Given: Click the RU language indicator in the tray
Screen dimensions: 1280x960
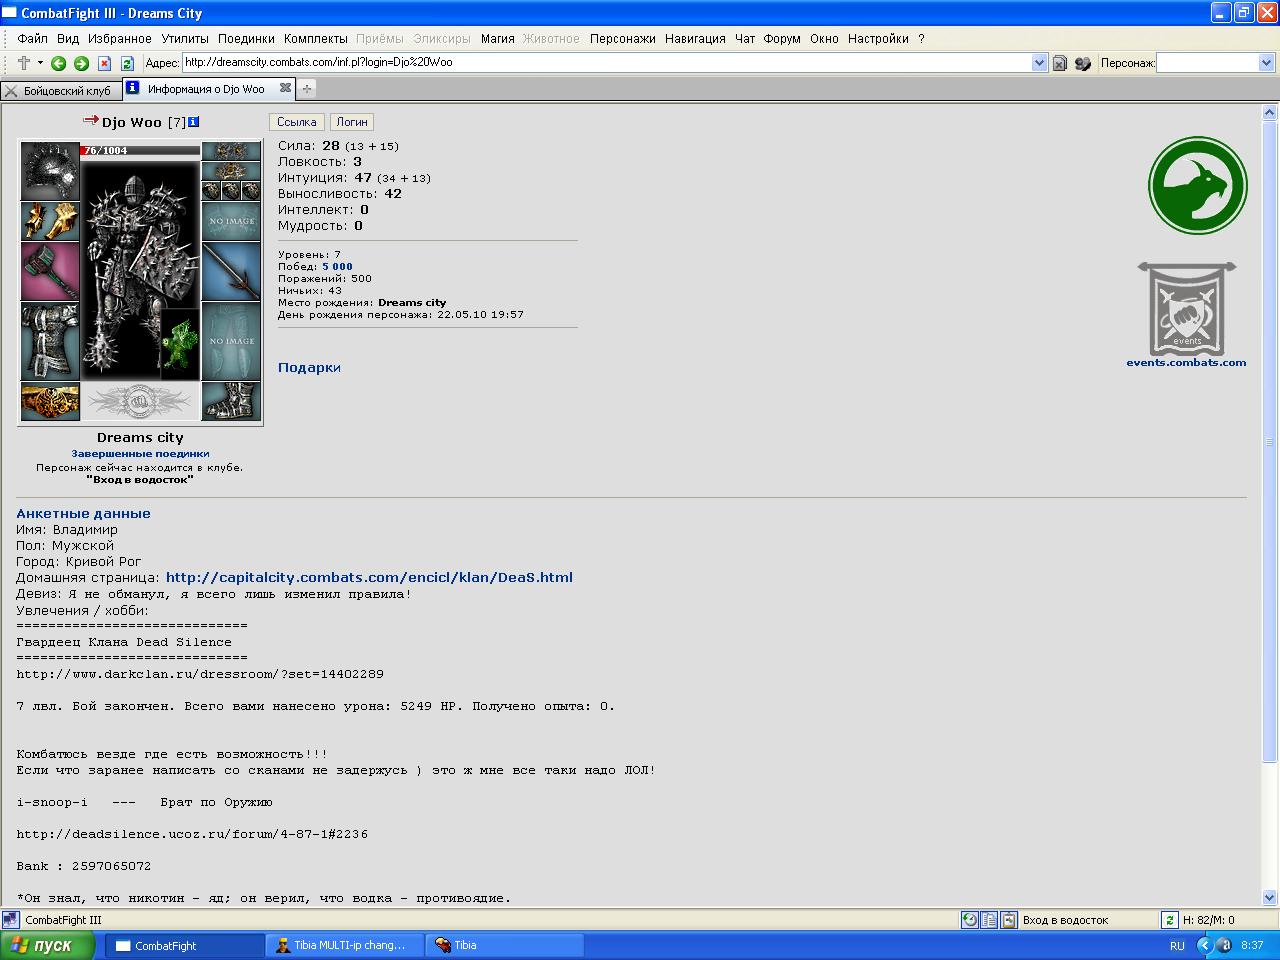Looking at the screenshot, I should [1177, 946].
